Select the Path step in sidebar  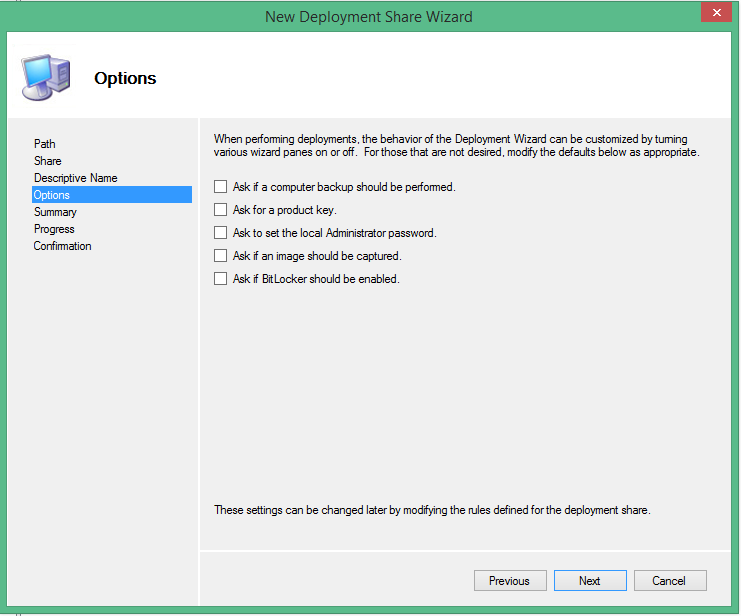click(x=45, y=144)
